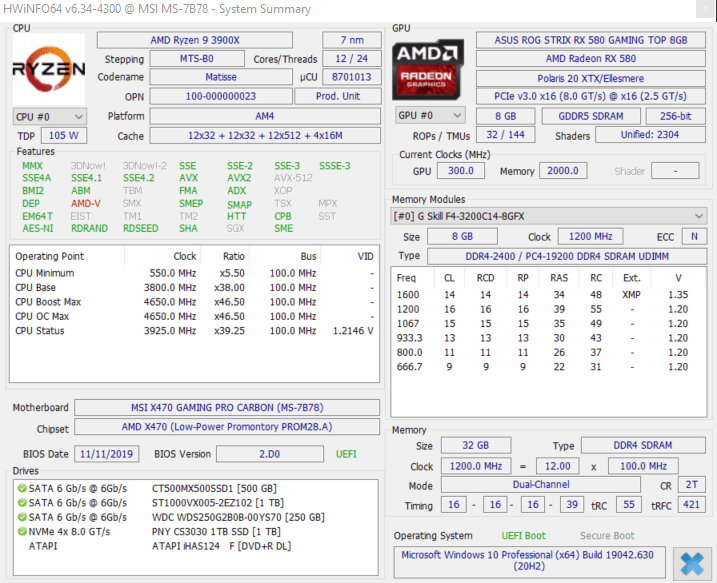Click the OPN field 100-000000023

coord(221,96)
